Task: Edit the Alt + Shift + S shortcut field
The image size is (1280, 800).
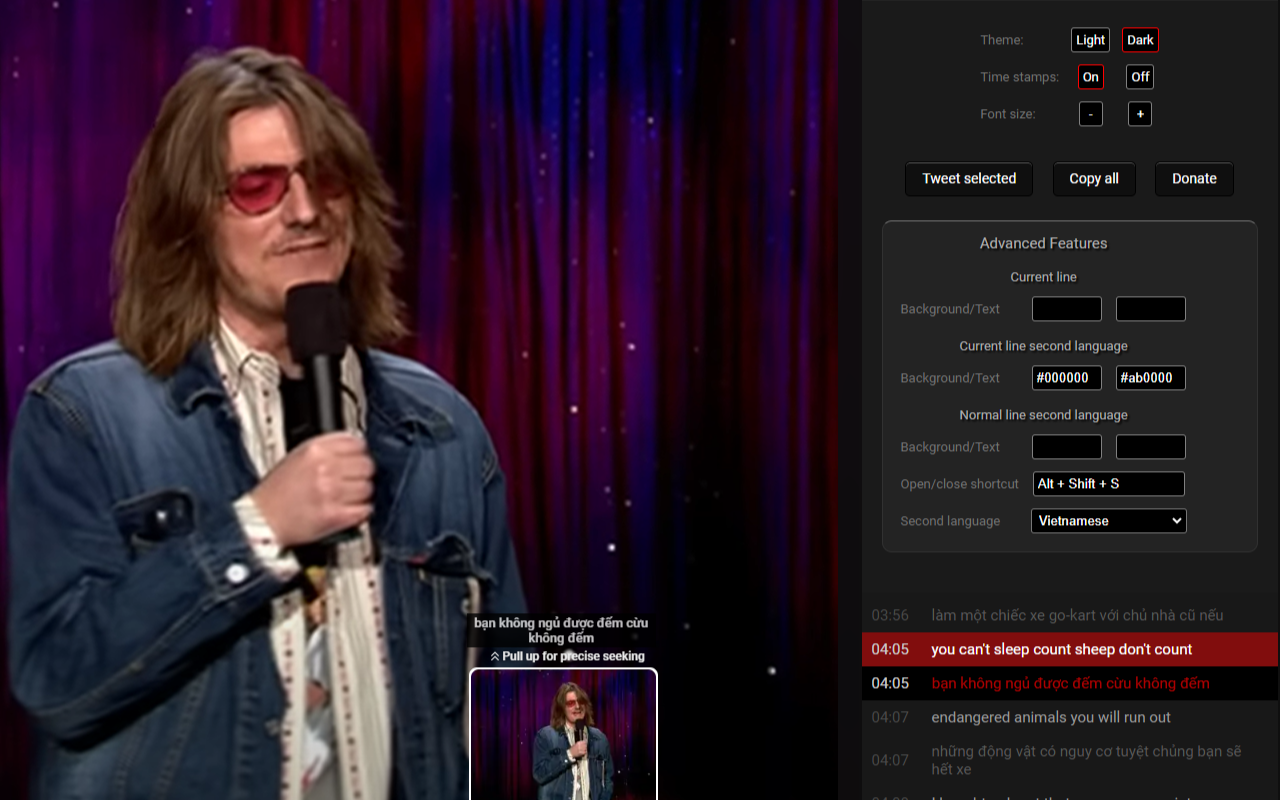Action: click(1108, 484)
